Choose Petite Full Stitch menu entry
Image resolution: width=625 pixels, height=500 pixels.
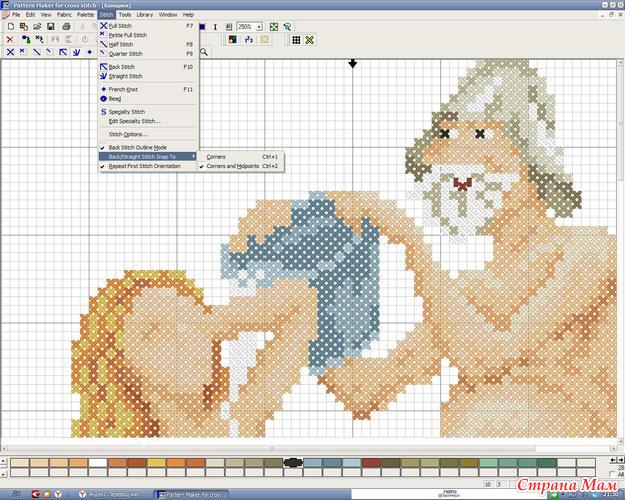pyautogui.click(x=148, y=35)
